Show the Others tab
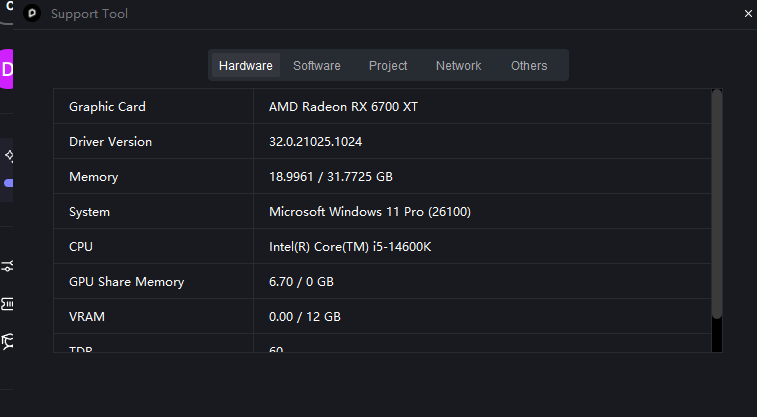 click(x=529, y=66)
